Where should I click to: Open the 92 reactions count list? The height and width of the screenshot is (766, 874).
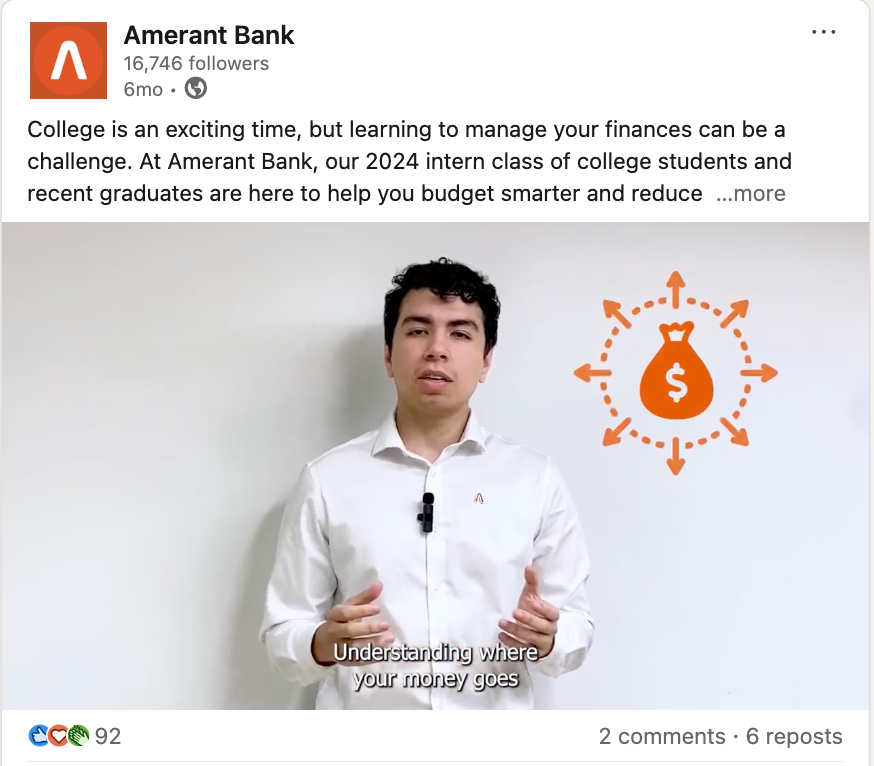(108, 736)
